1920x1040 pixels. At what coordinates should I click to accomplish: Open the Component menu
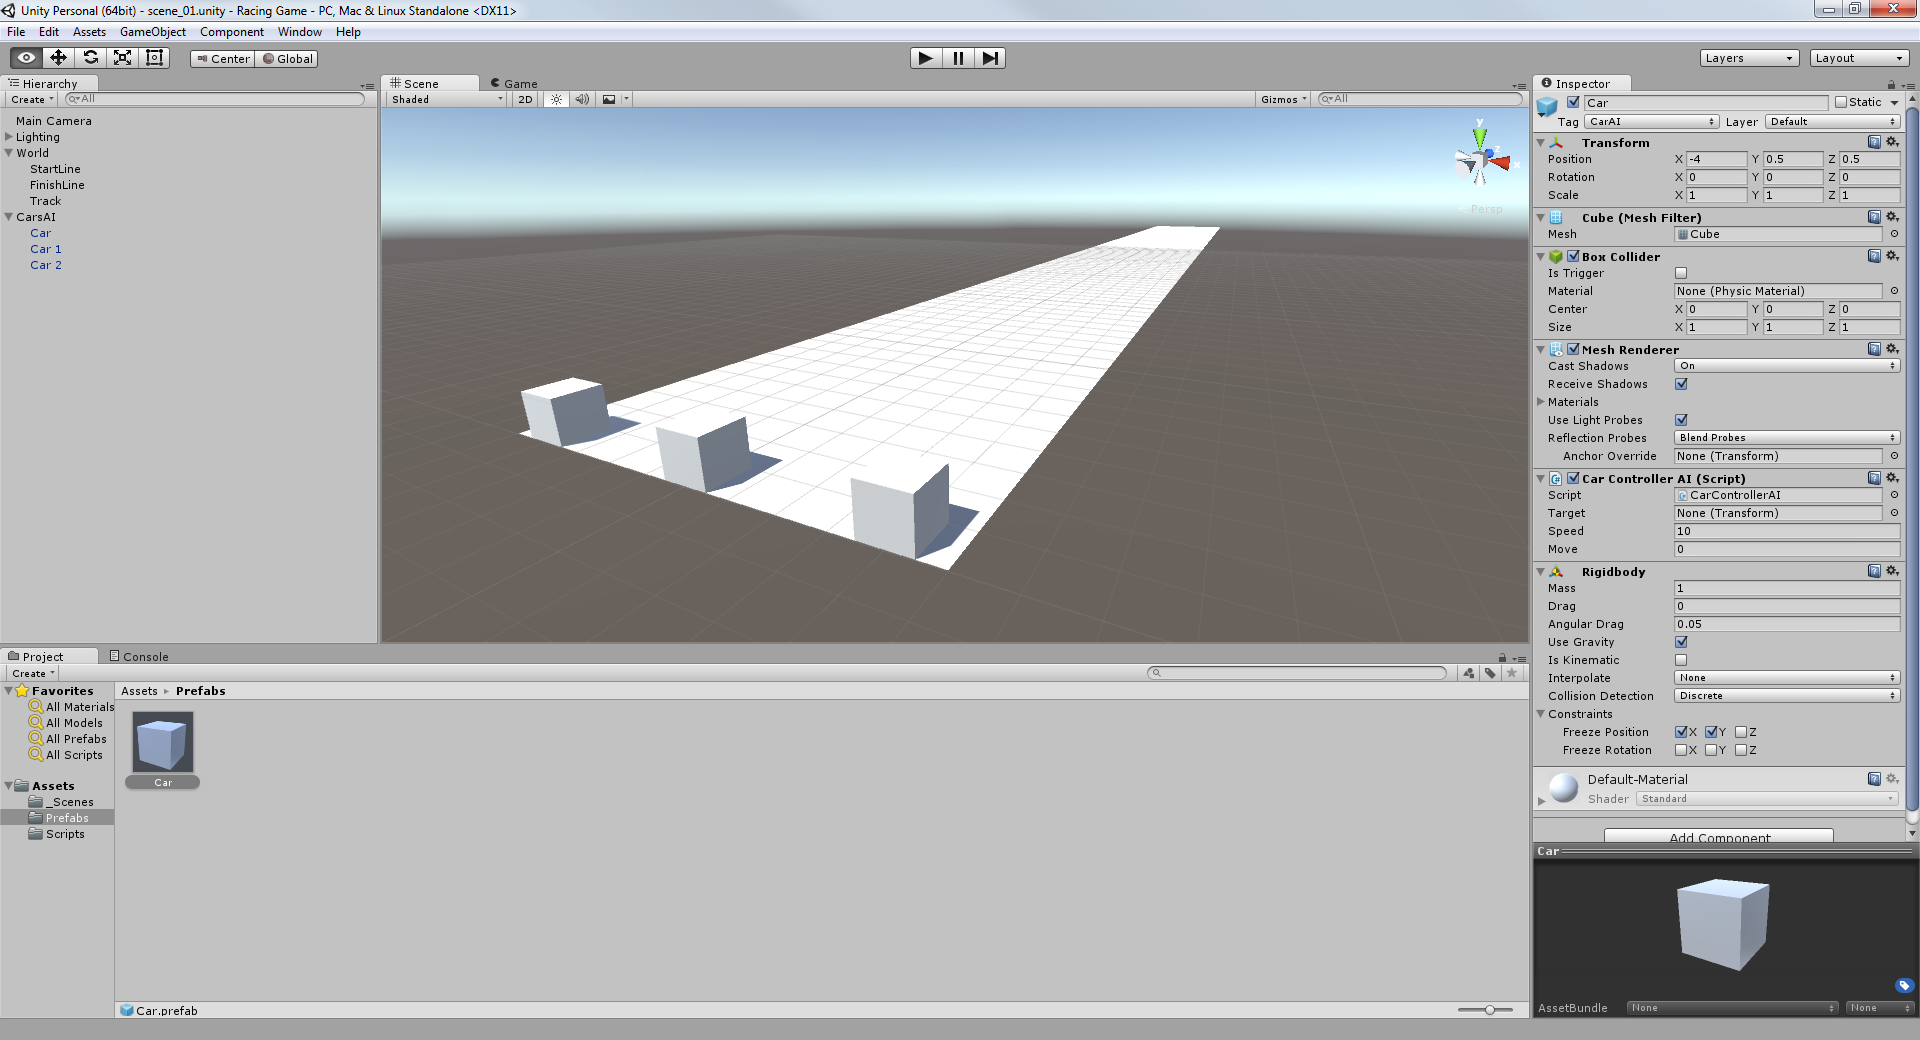[x=232, y=32]
